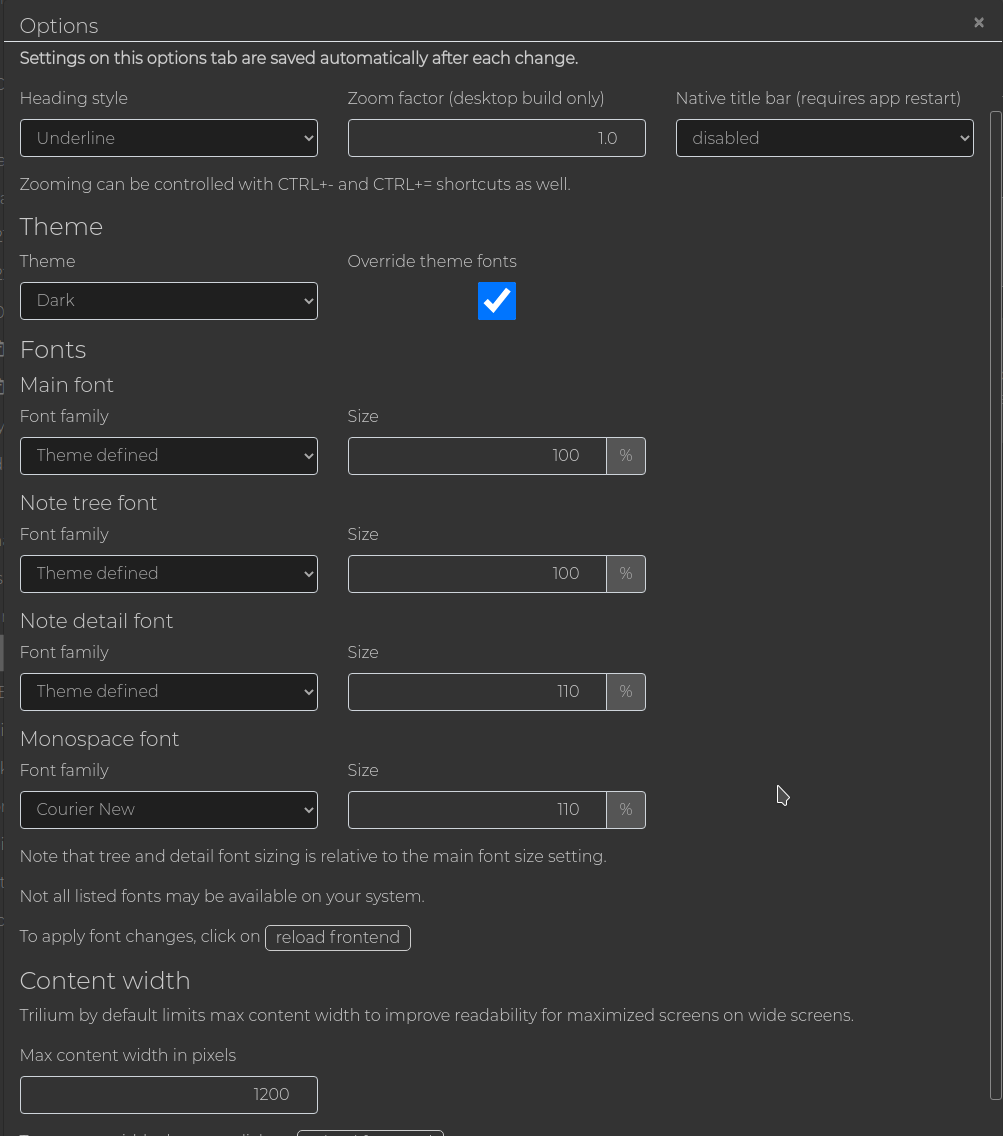Click the Monospace font size field

[478, 810]
